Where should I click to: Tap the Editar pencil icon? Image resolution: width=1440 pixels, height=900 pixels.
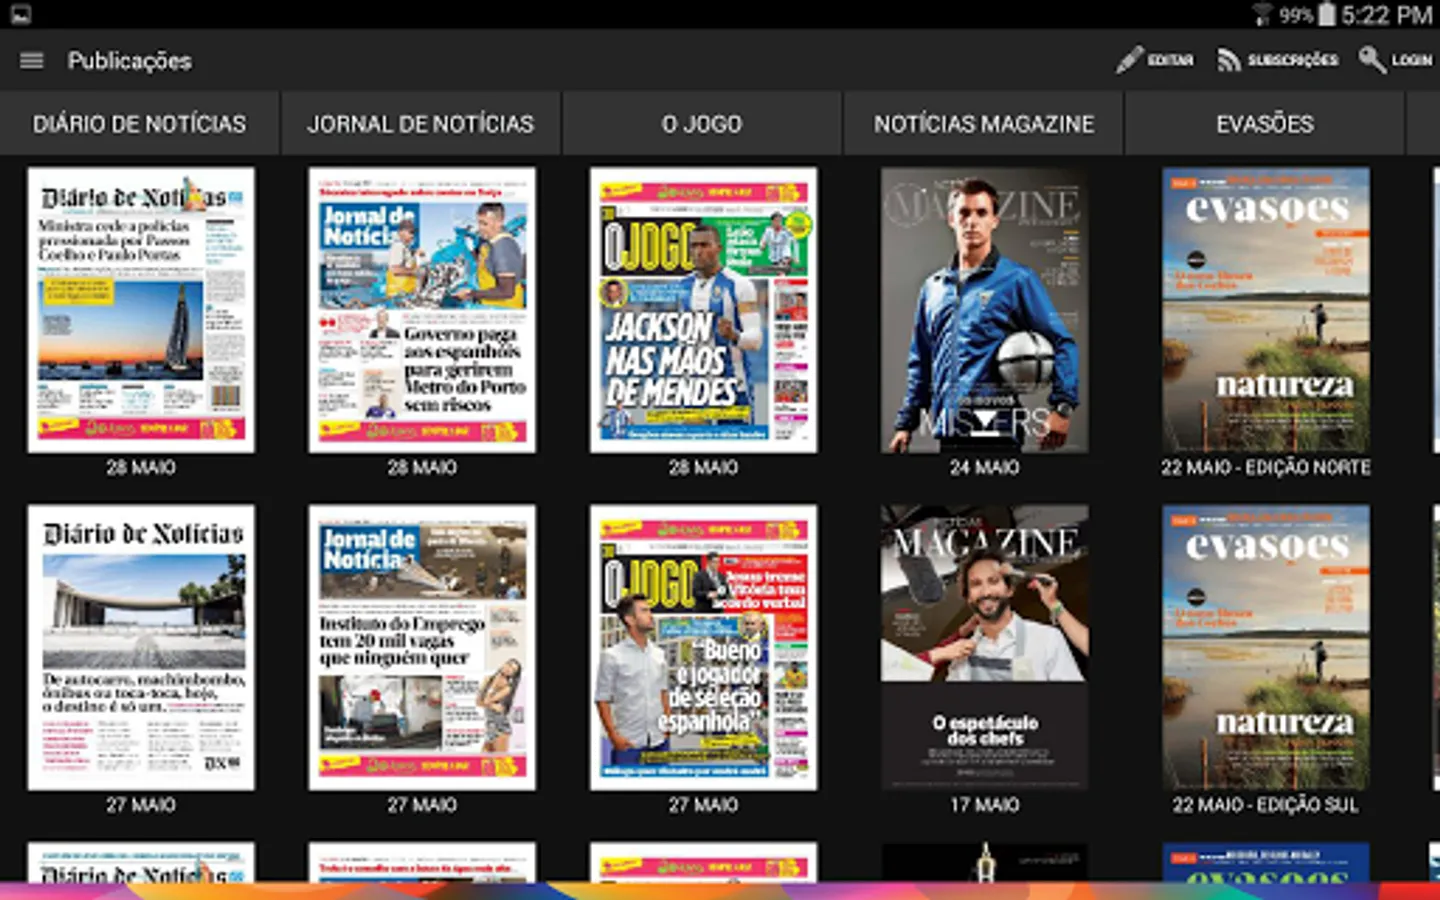pos(1129,59)
